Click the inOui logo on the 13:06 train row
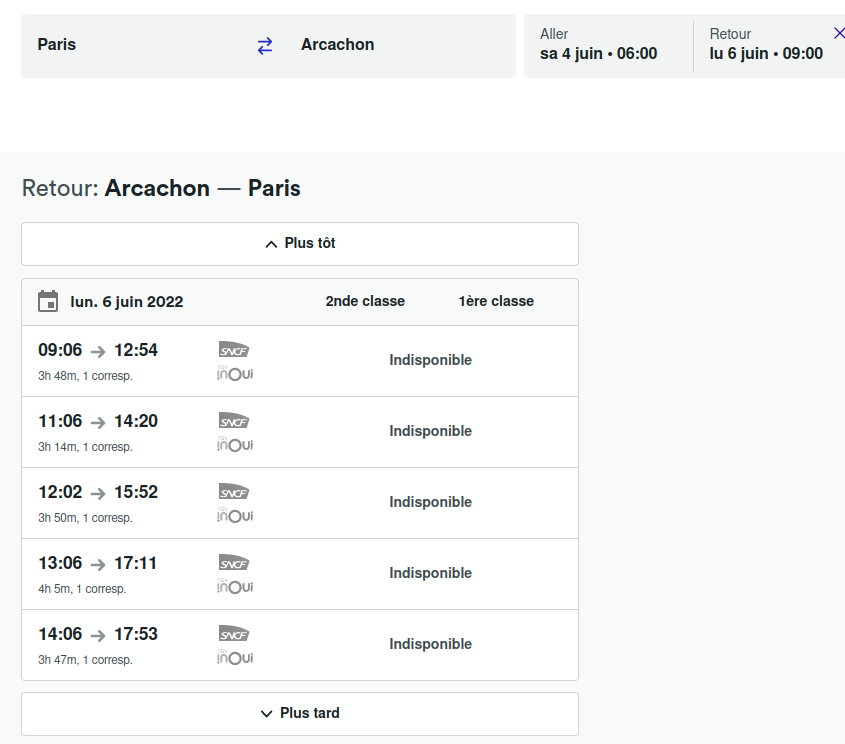Screen dimensions: 845x744 point(234,587)
